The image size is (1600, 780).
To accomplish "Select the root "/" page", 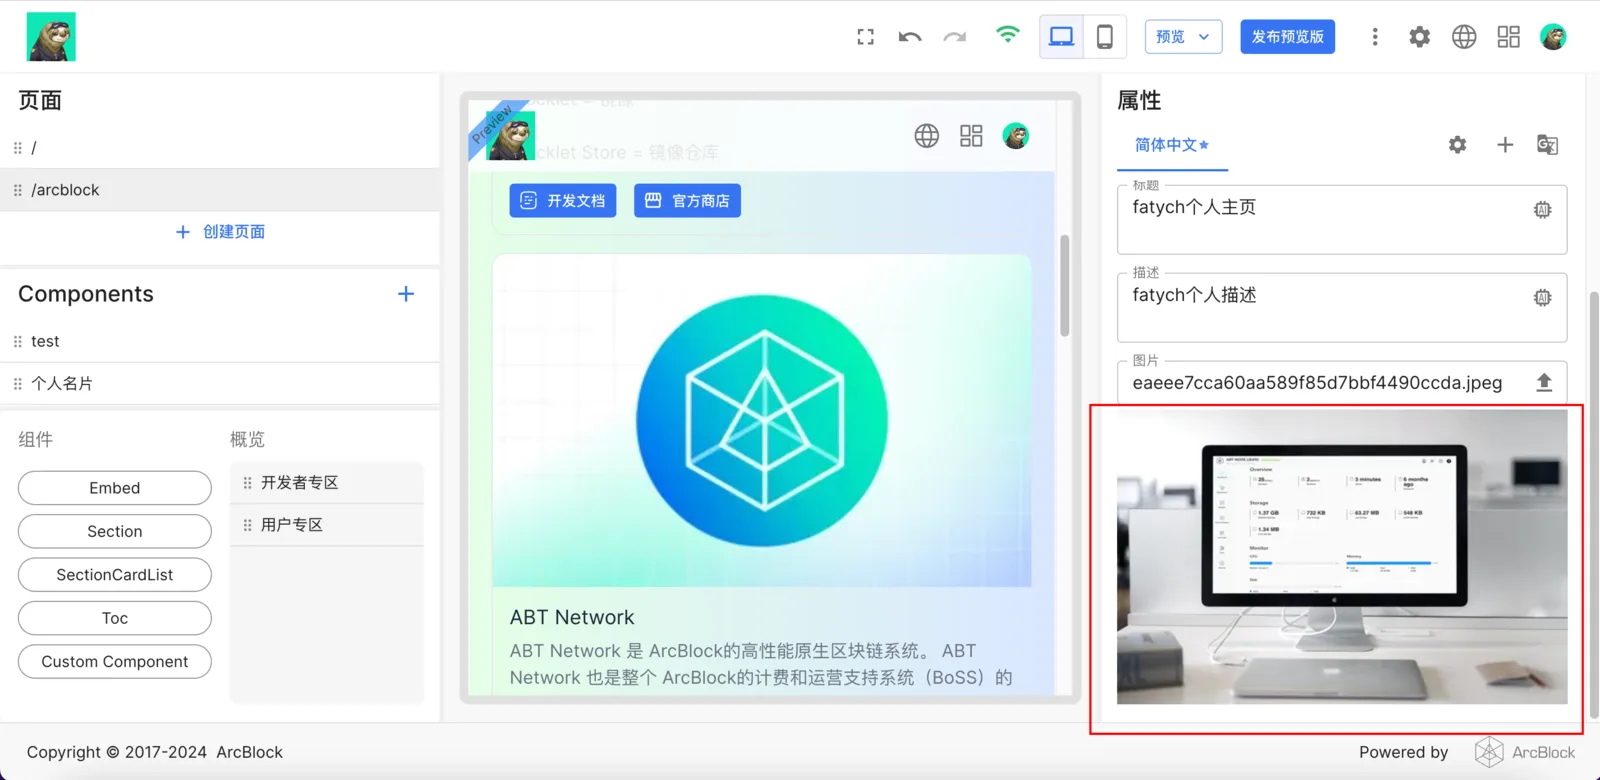I will [220, 148].
